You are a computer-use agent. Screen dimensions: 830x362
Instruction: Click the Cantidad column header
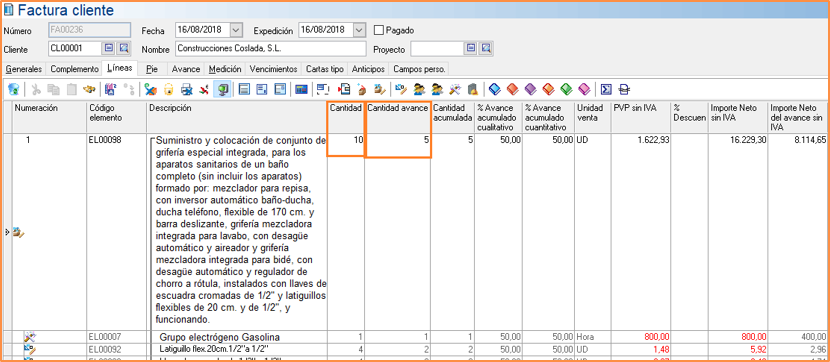tap(346, 116)
